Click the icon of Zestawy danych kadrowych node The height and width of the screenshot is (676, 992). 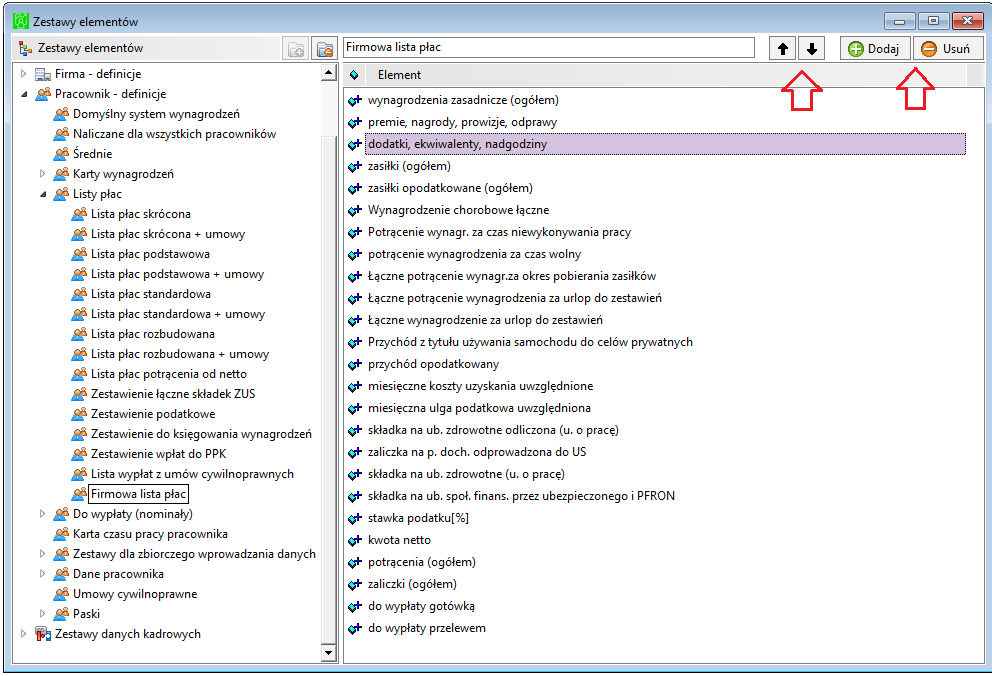[x=43, y=634]
